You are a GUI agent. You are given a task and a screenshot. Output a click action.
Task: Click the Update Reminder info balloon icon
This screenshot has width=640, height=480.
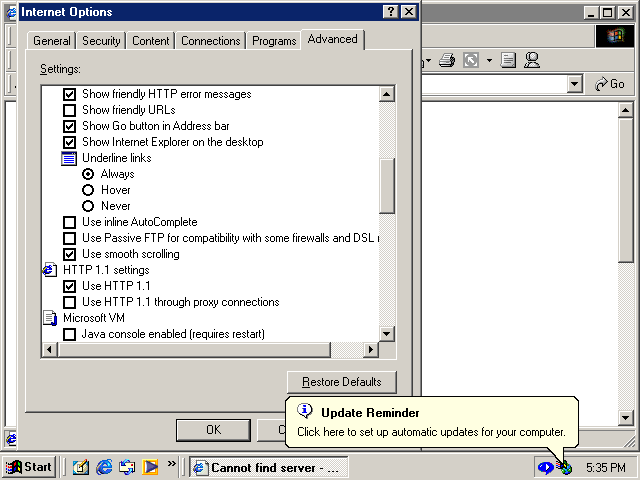[304, 411]
